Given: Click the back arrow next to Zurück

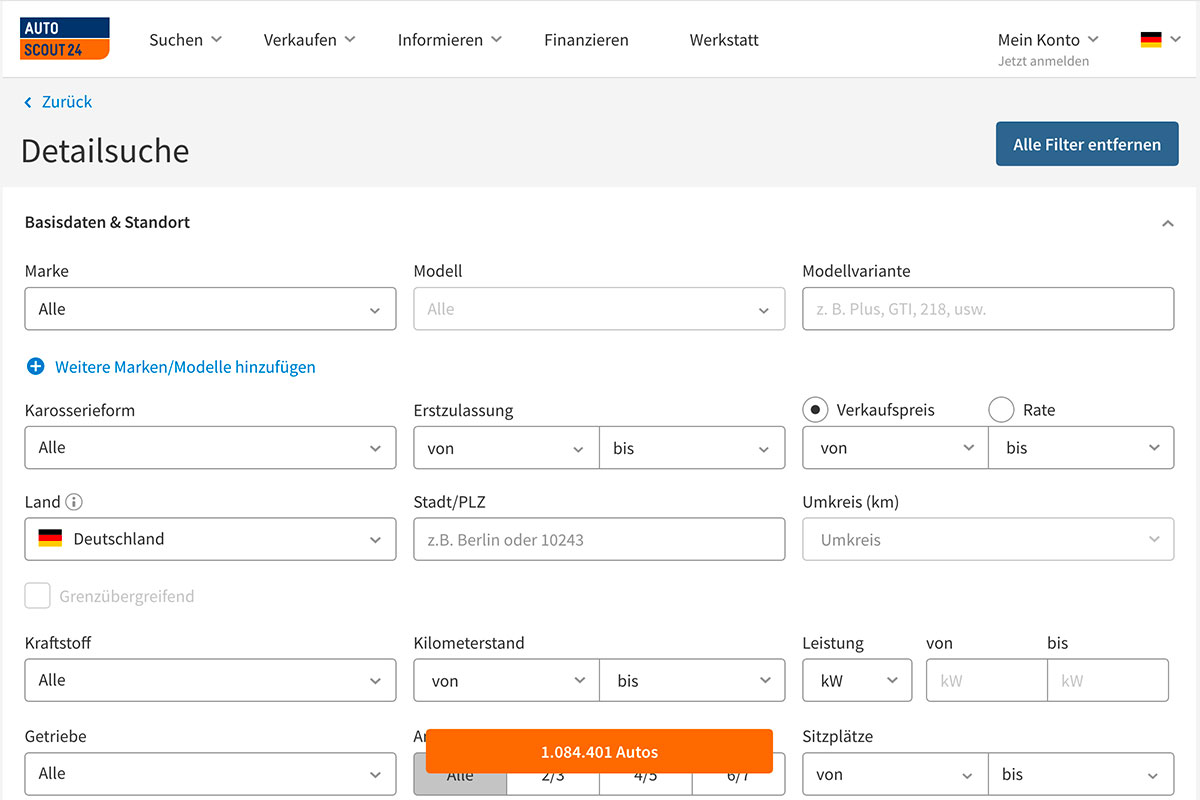Looking at the screenshot, I should [28, 102].
